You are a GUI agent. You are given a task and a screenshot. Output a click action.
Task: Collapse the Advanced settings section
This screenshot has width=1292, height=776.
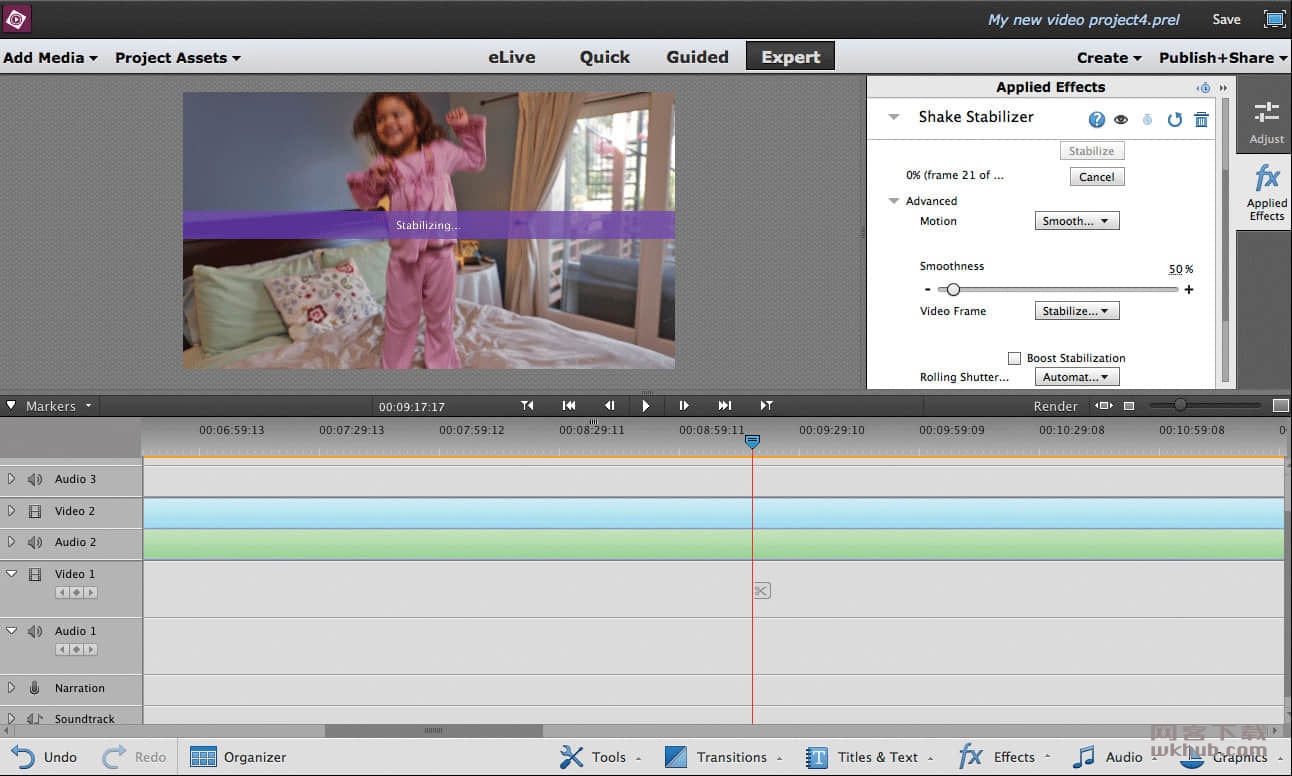pyautogui.click(x=894, y=201)
